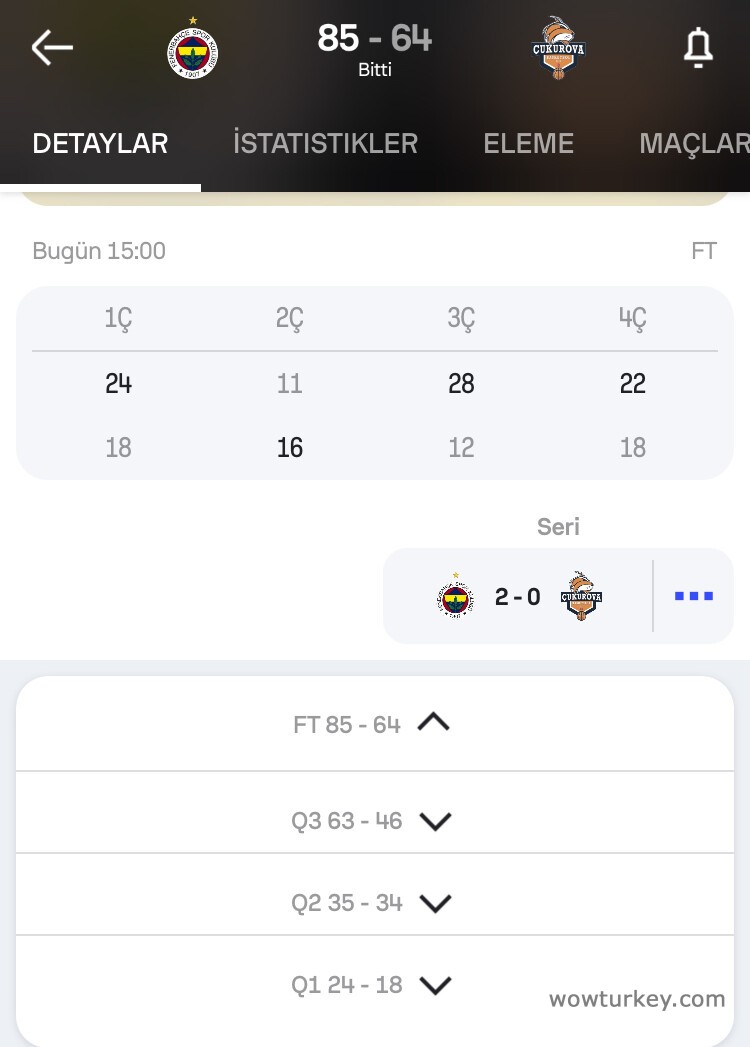
Task: Tap the back arrow icon
Action: point(52,47)
